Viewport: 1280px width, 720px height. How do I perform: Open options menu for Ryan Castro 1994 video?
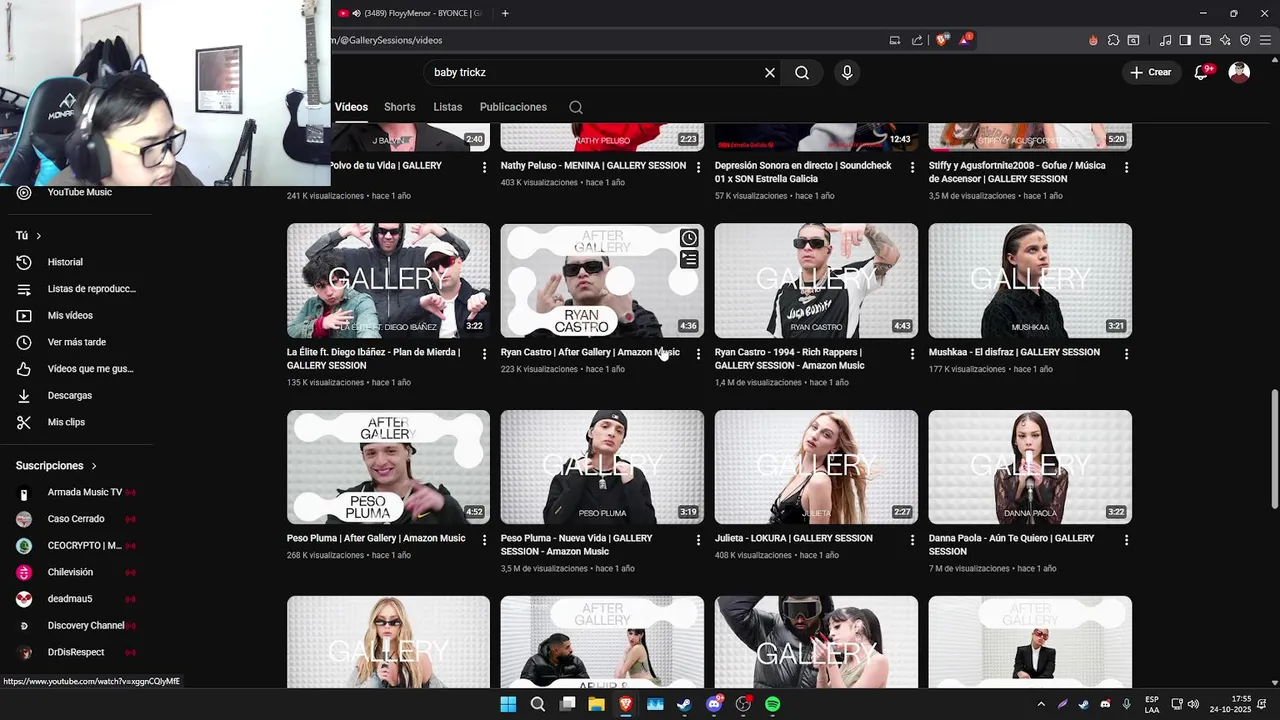tap(912, 354)
